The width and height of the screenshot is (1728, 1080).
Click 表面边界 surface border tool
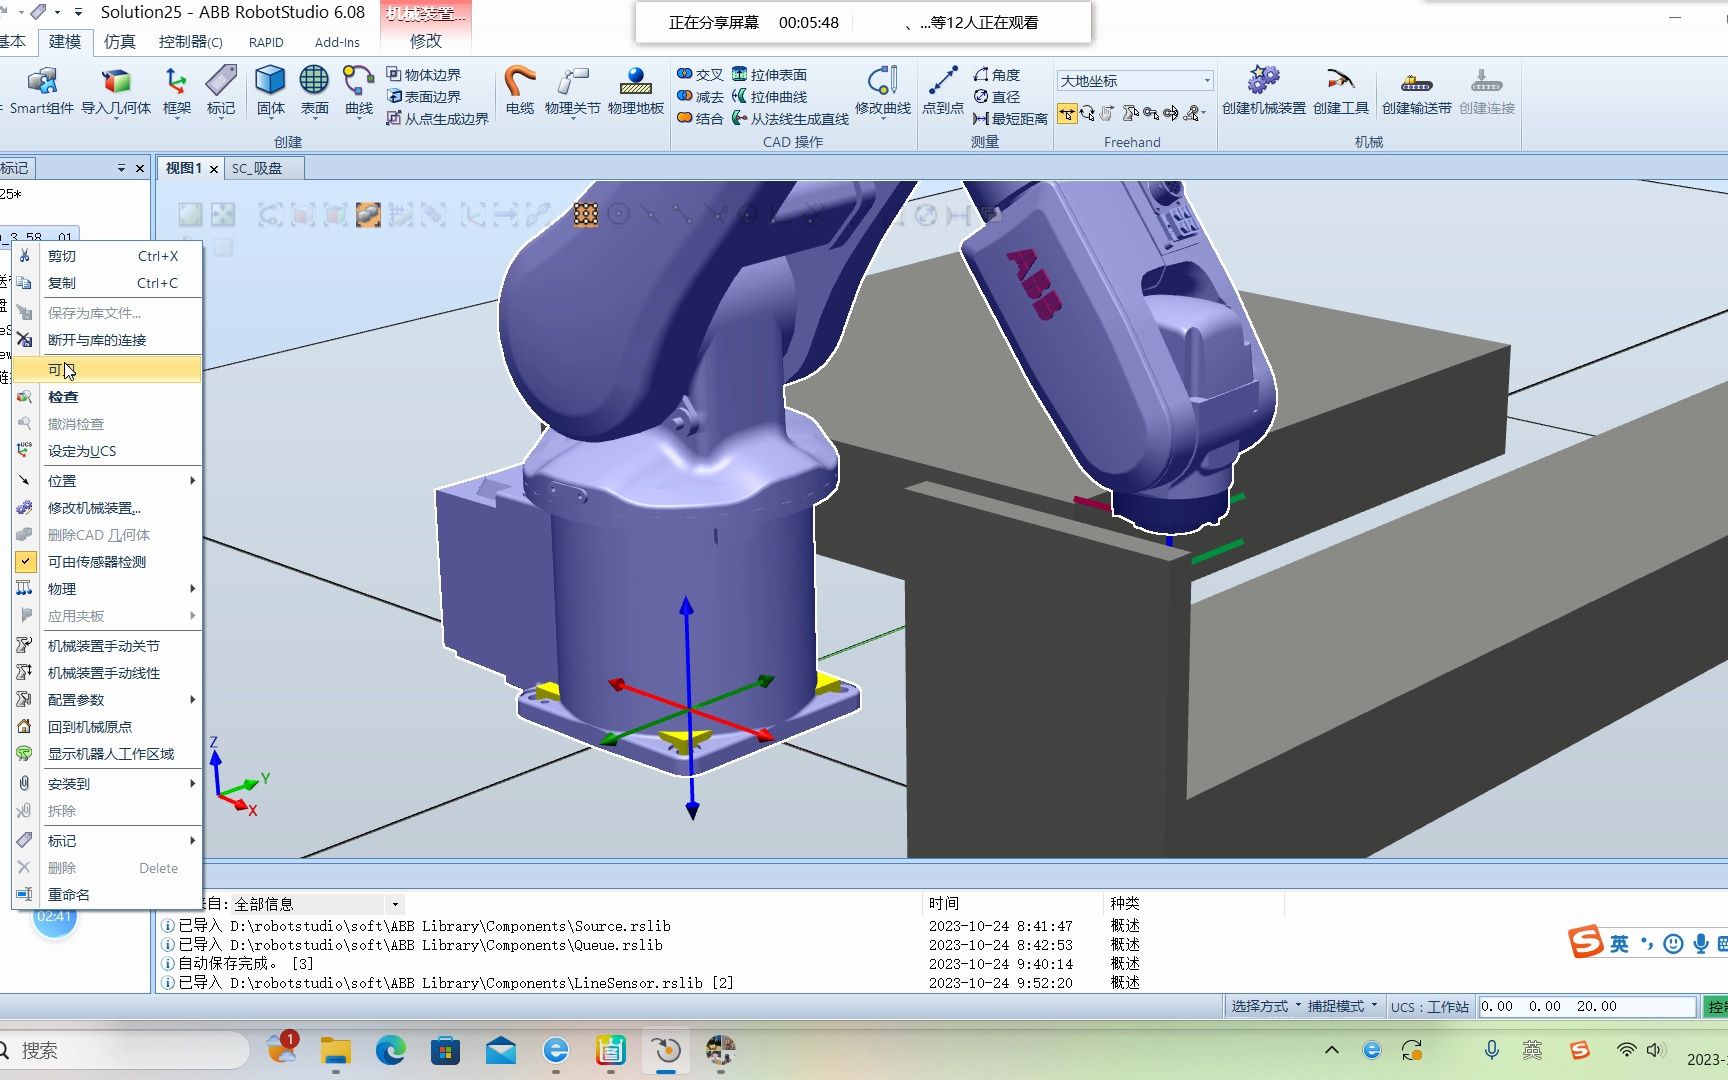[x=424, y=97]
